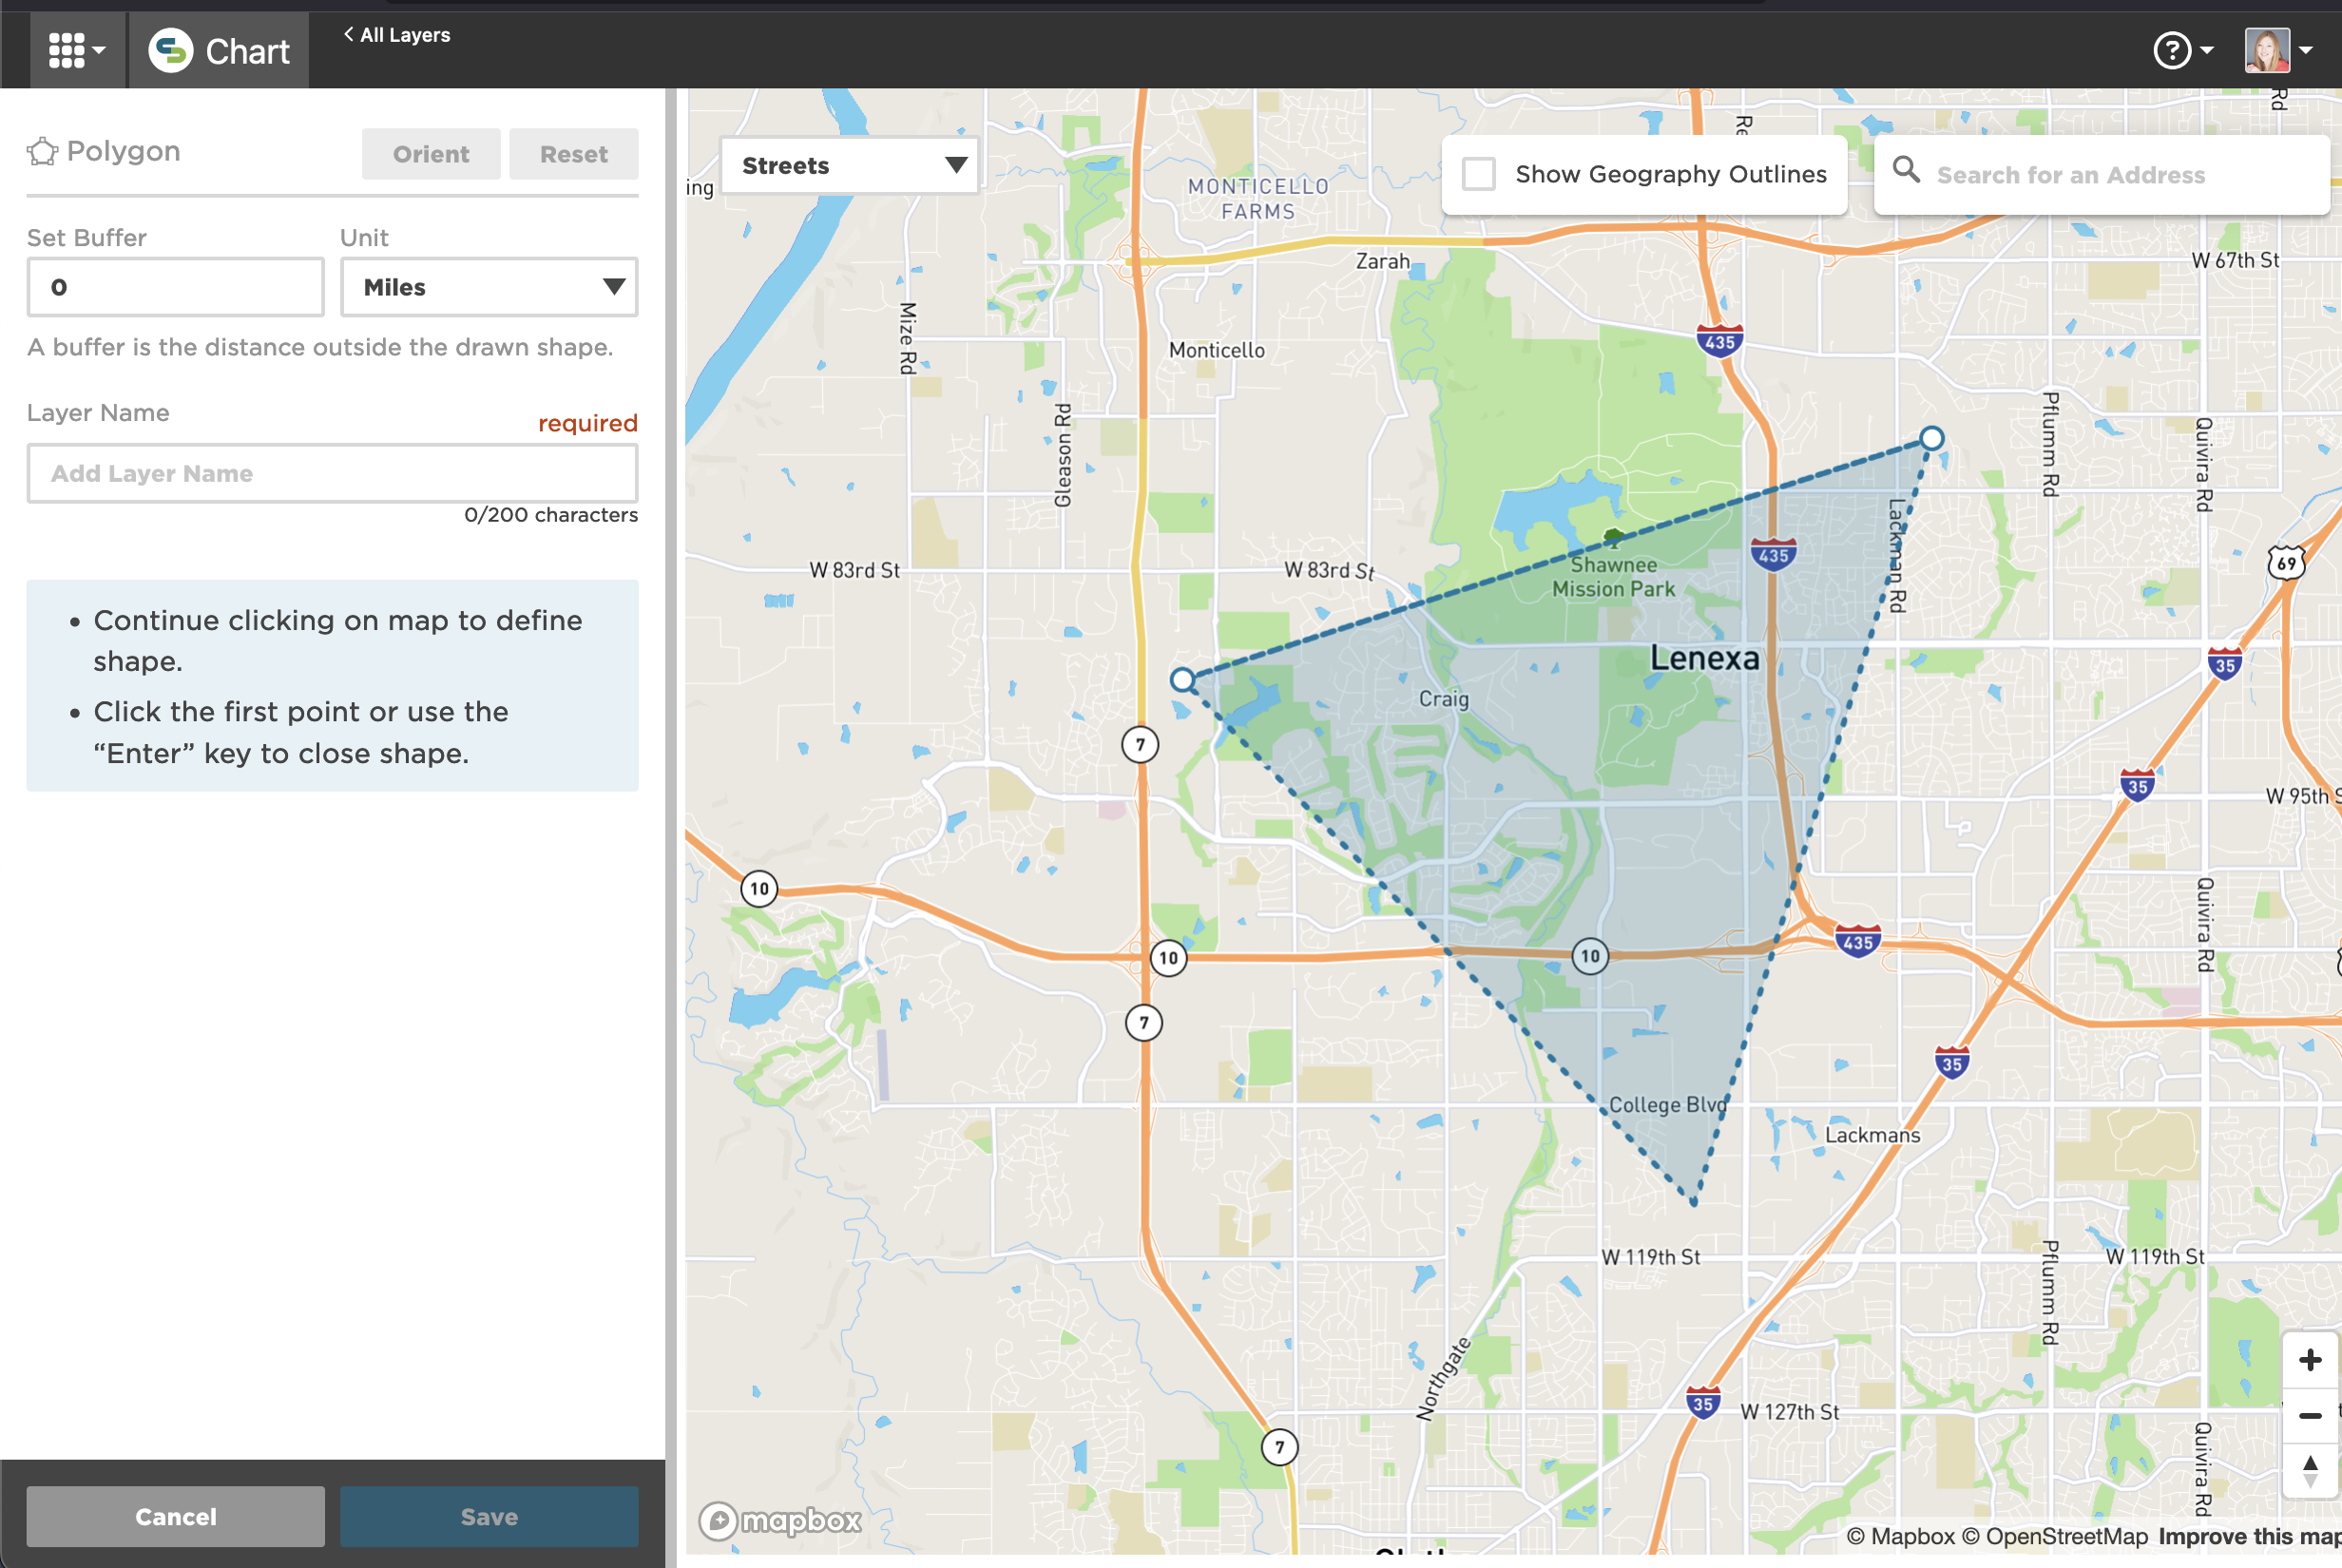Click the first polygon point to close shape

1182,680
